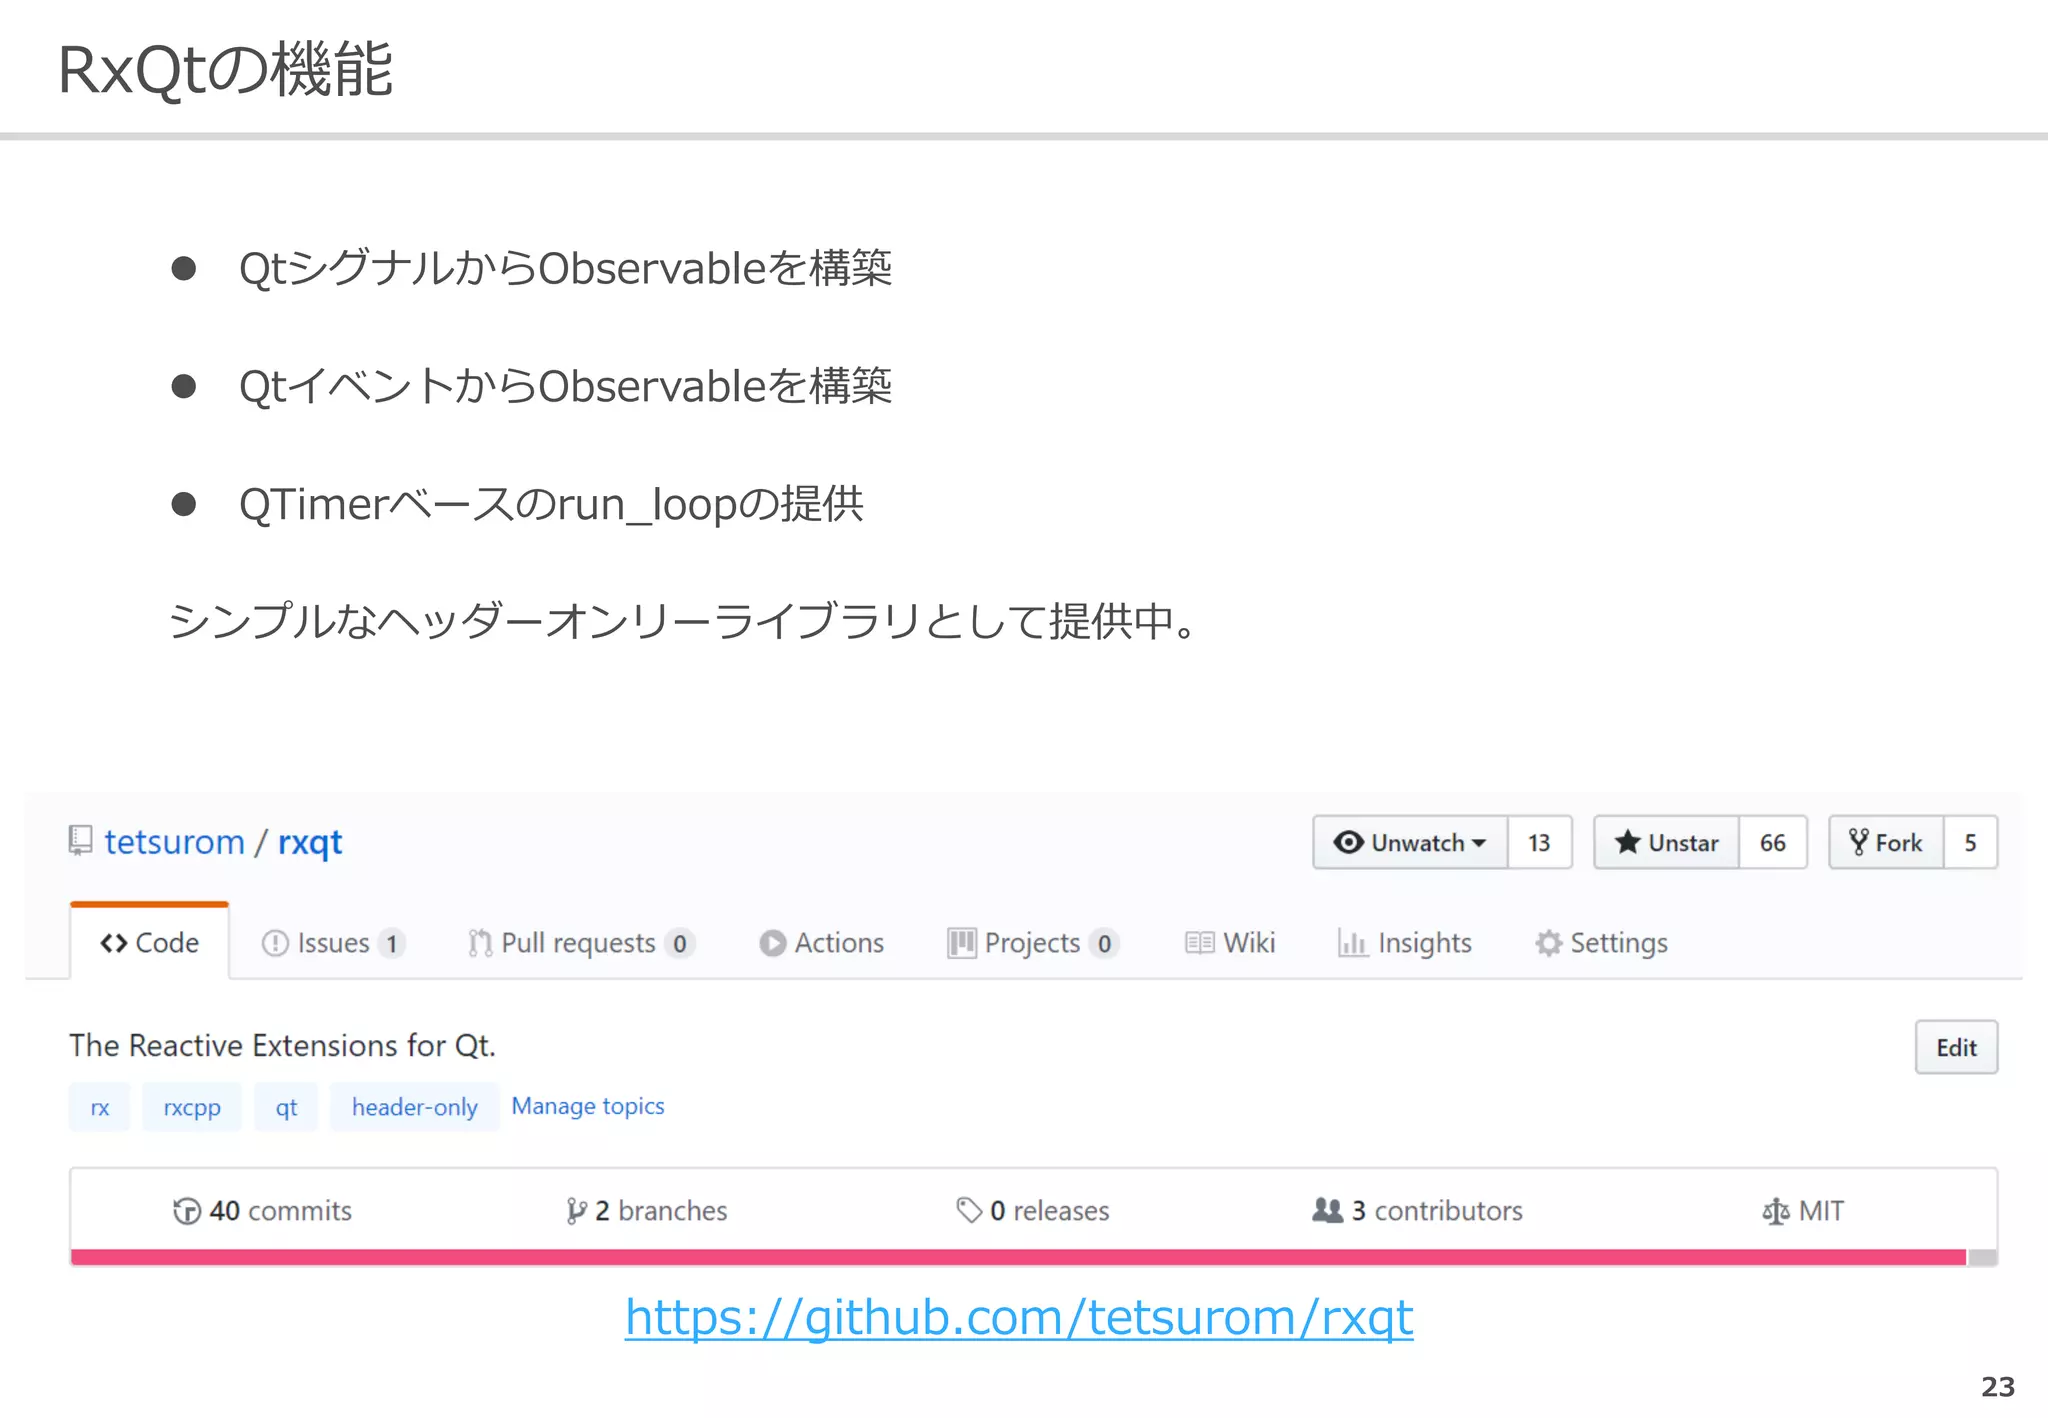Viewport: 2048px width, 1418px height.
Task: Open the Insights tab
Action: [1405, 943]
